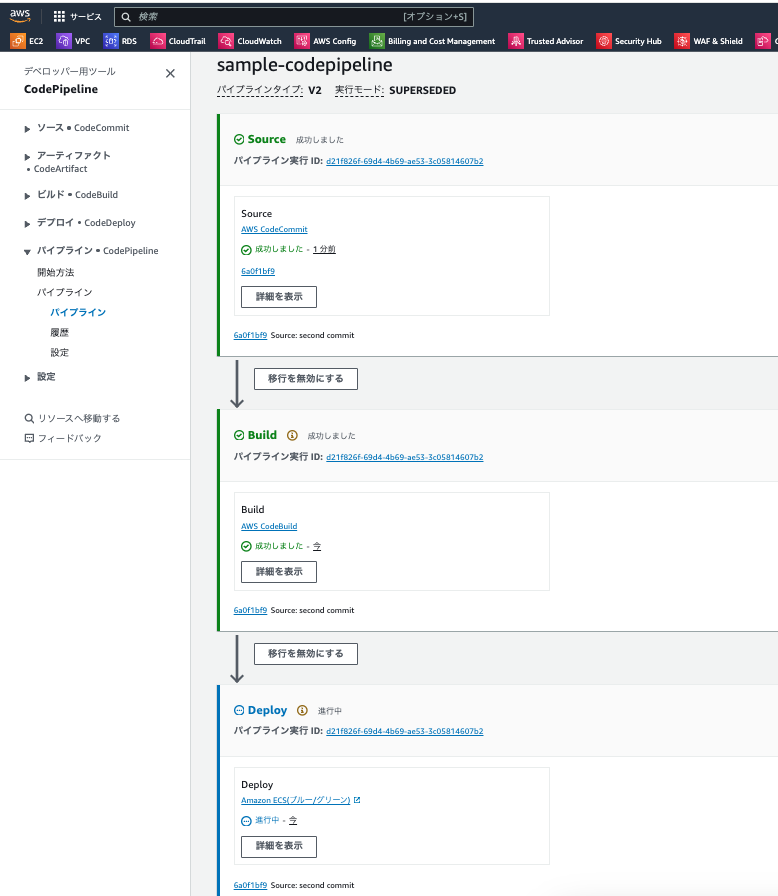Open 設定 under the pipeline submenu
Viewport: 778px width, 896px height.
[59, 353]
